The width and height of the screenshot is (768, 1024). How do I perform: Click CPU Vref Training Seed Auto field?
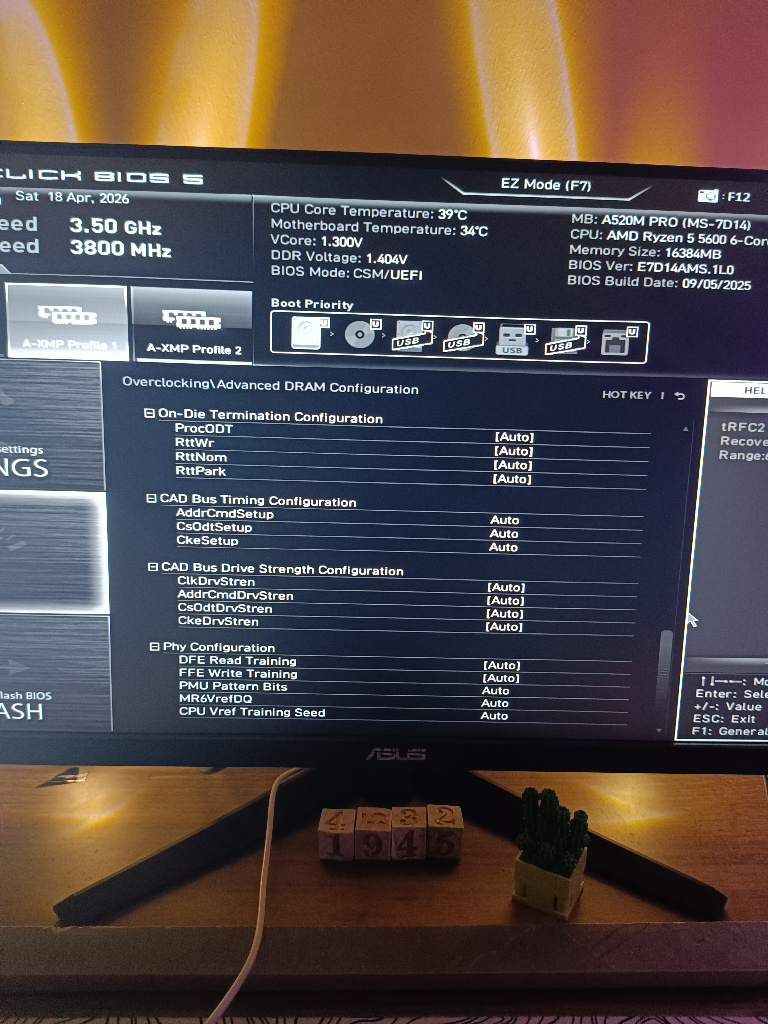494,716
